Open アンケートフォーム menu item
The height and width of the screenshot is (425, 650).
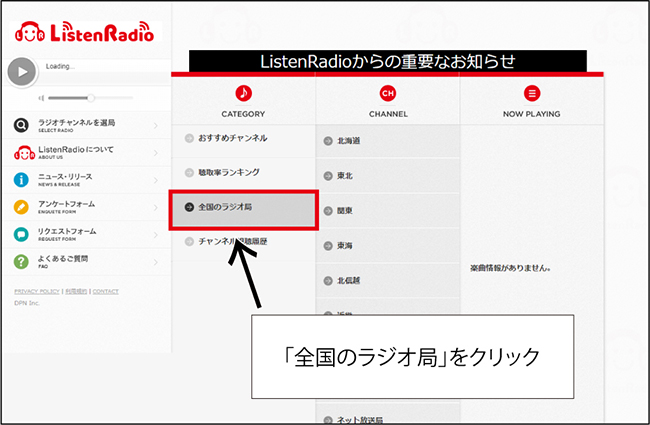(x=87, y=207)
